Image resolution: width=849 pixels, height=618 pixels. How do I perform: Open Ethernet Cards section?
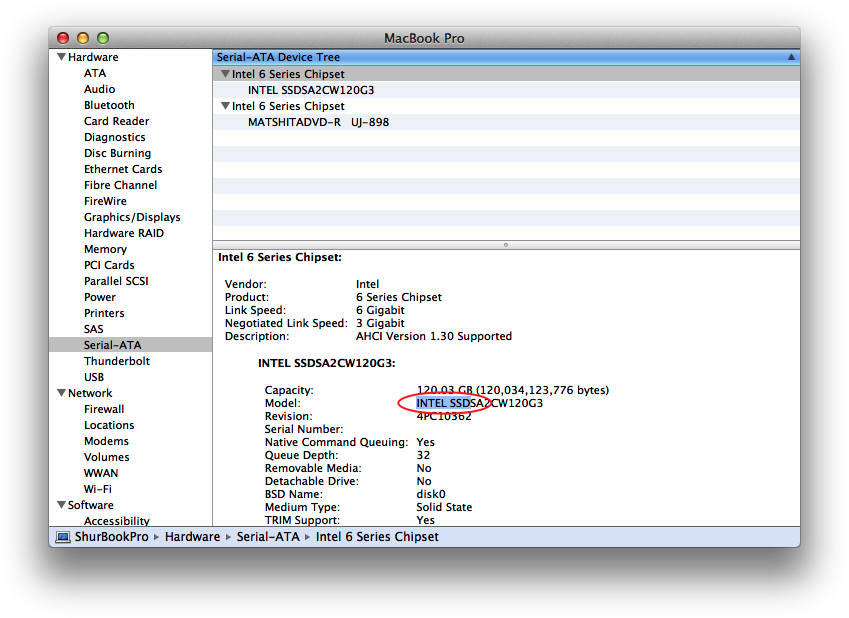(x=123, y=169)
